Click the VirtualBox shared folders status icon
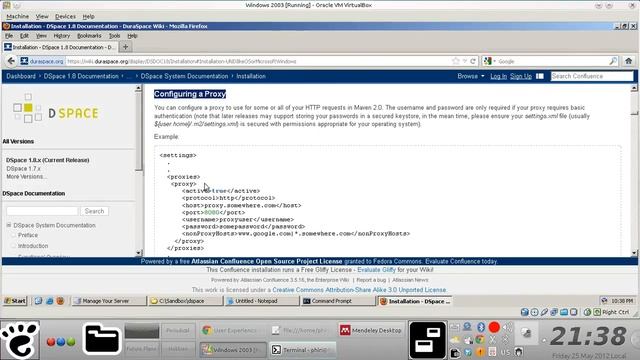Viewport: 640px width, 360px height. [564, 312]
